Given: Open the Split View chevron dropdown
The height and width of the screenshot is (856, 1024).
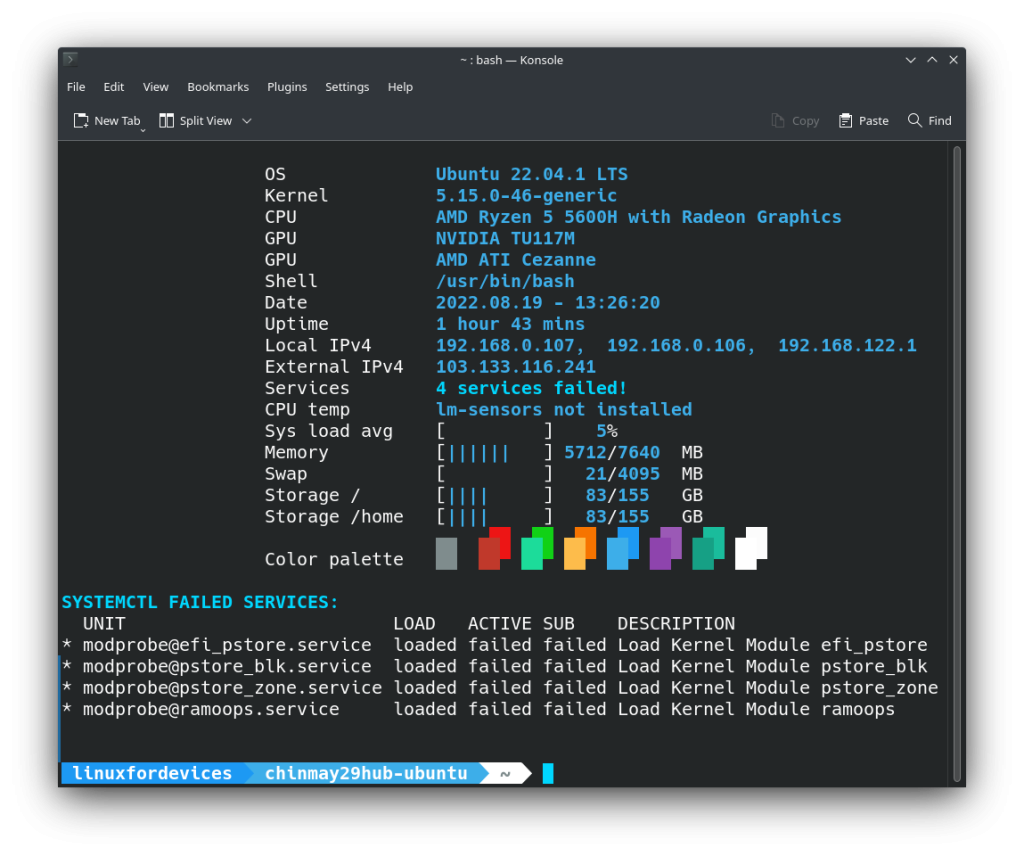Looking at the screenshot, I should click(x=246, y=120).
